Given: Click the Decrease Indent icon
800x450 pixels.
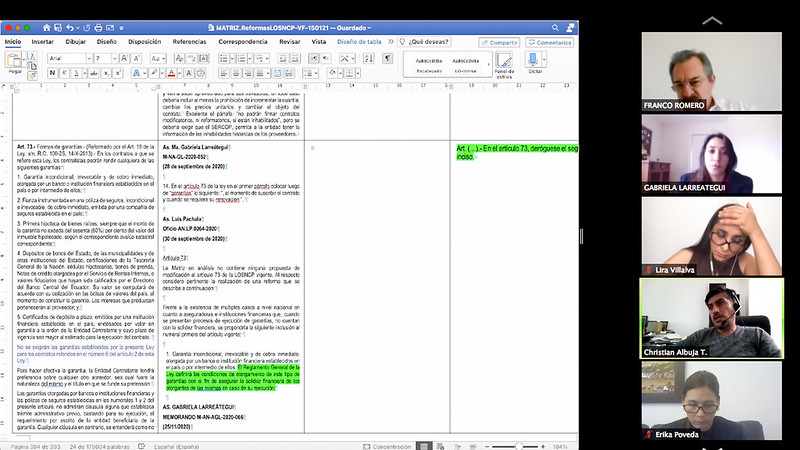Looking at the screenshot, I should click(283, 59).
